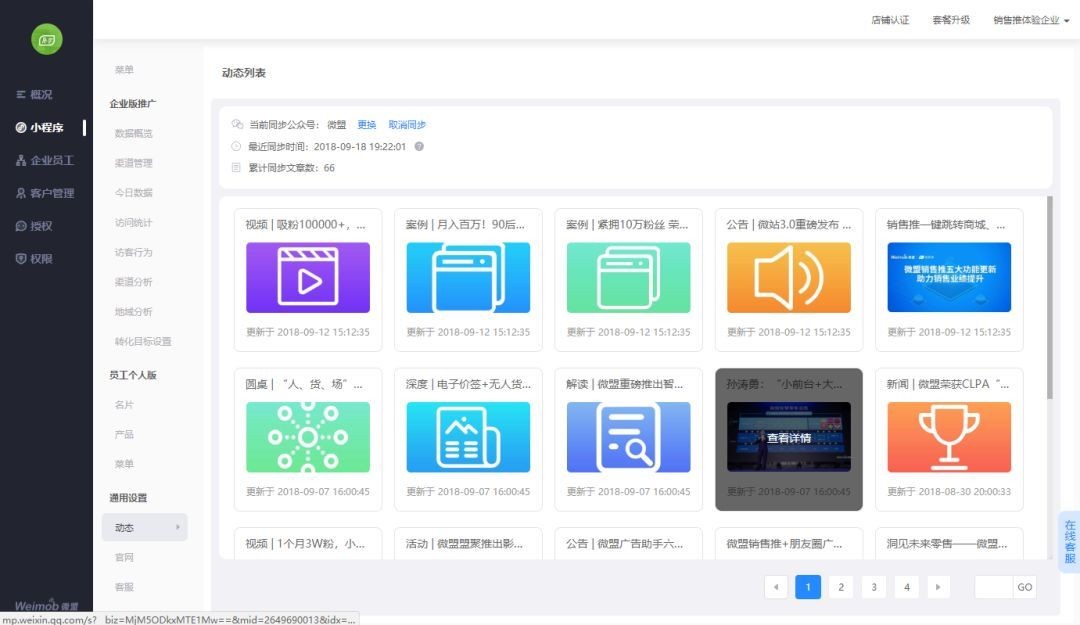Expand the 销售推体验企业 account dropdown
This screenshot has height=625, width=1080.
1031,20
